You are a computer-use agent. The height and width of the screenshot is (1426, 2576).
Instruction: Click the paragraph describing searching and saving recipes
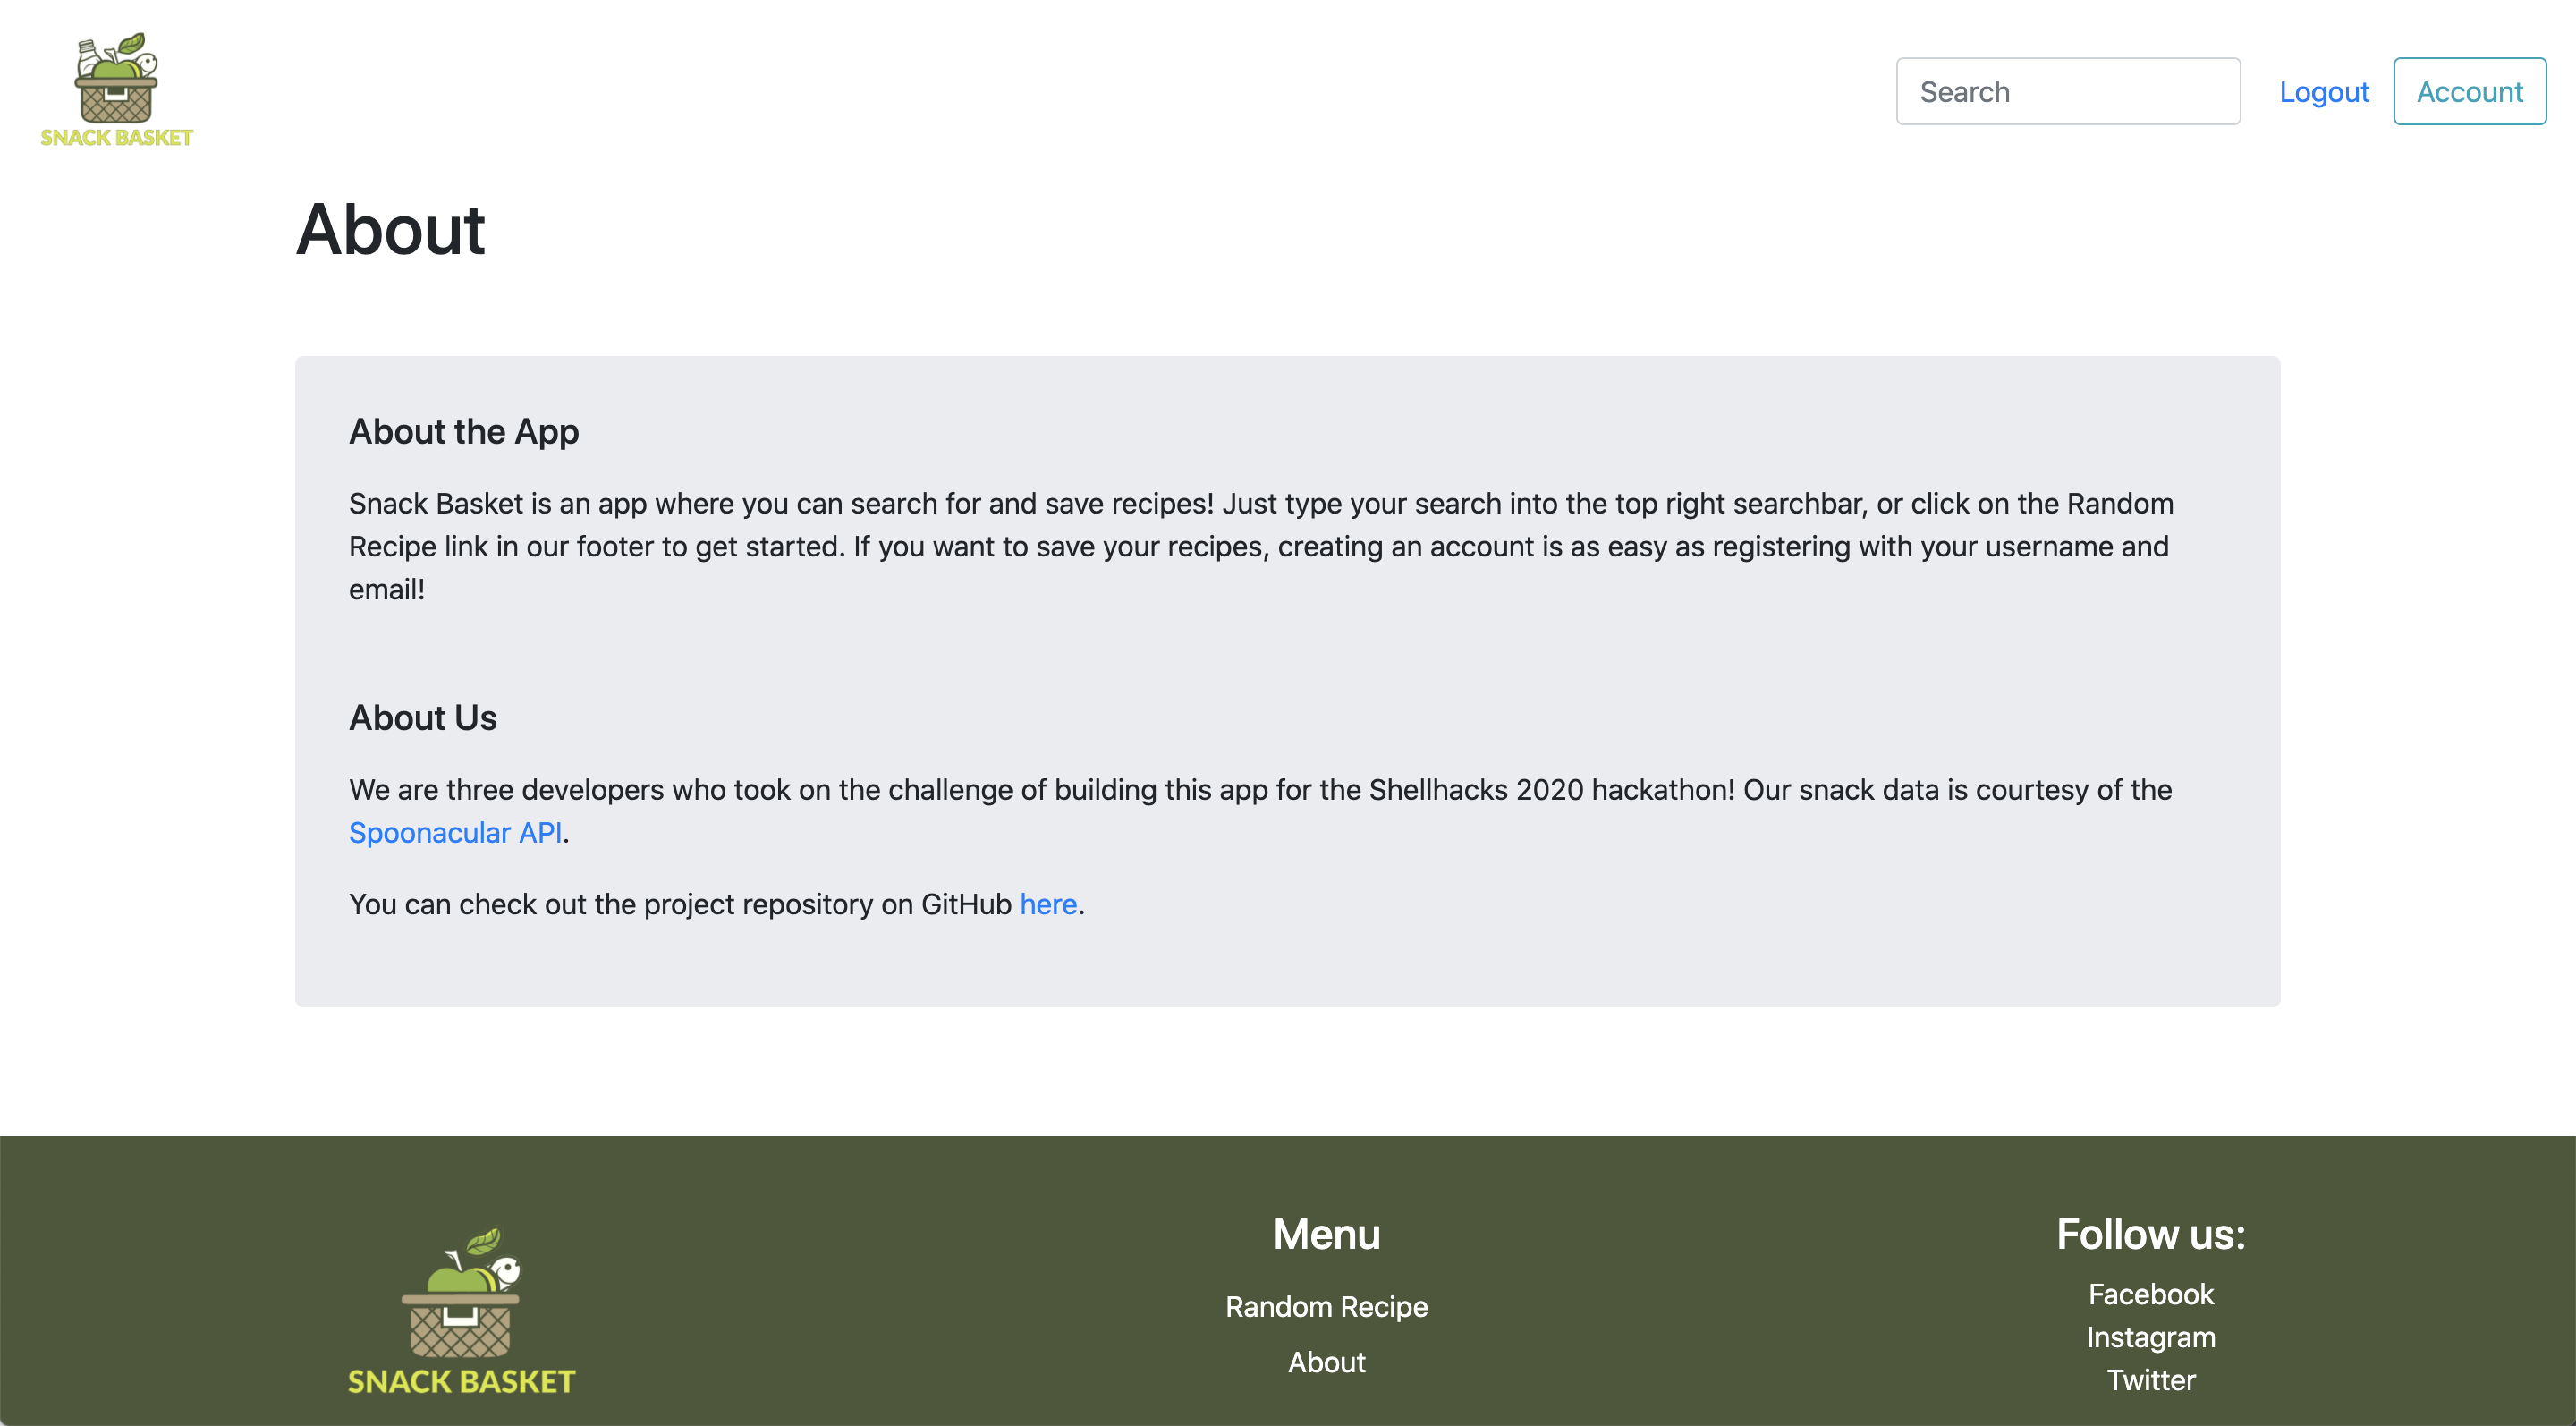click(x=1260, y=546)
